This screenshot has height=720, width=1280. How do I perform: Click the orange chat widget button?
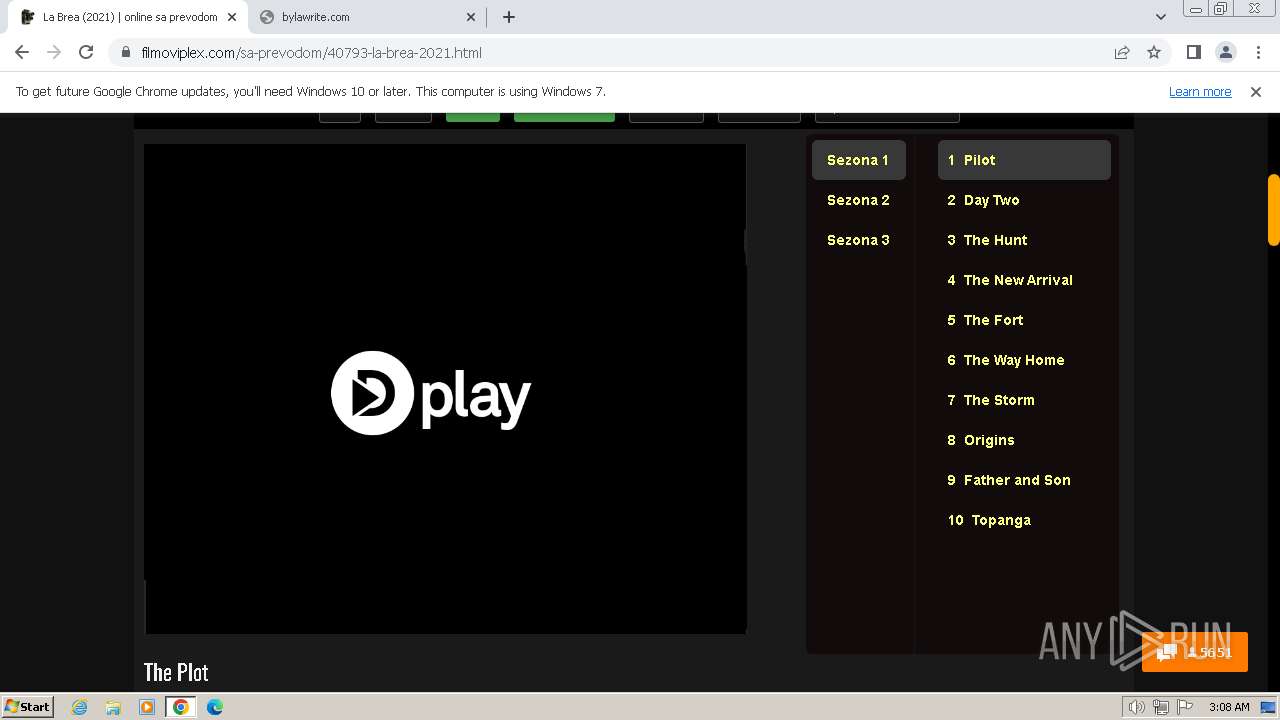point(1195,652)
